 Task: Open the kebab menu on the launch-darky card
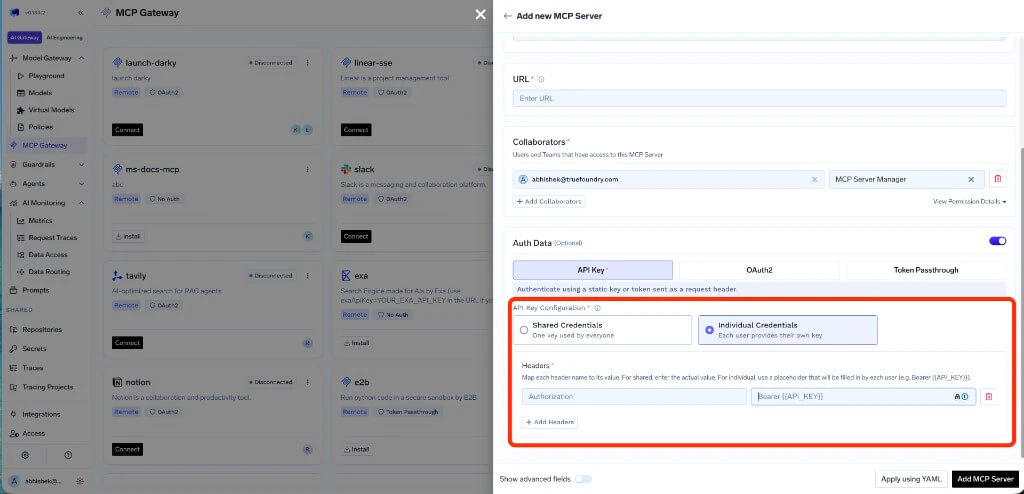point(308,63)
